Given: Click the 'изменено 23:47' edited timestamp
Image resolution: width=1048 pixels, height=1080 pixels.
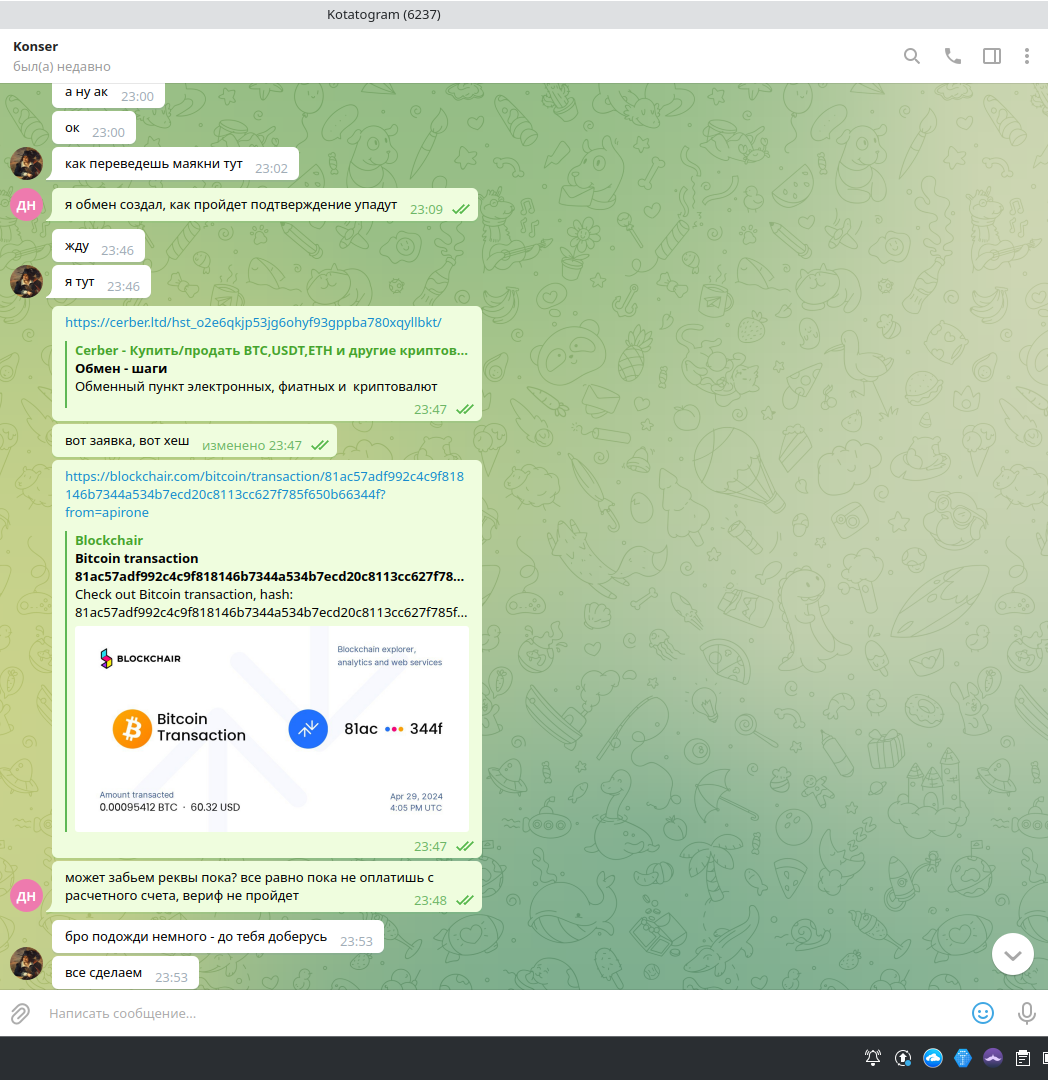Looking at the screenshot, I should tap(252, 446).
